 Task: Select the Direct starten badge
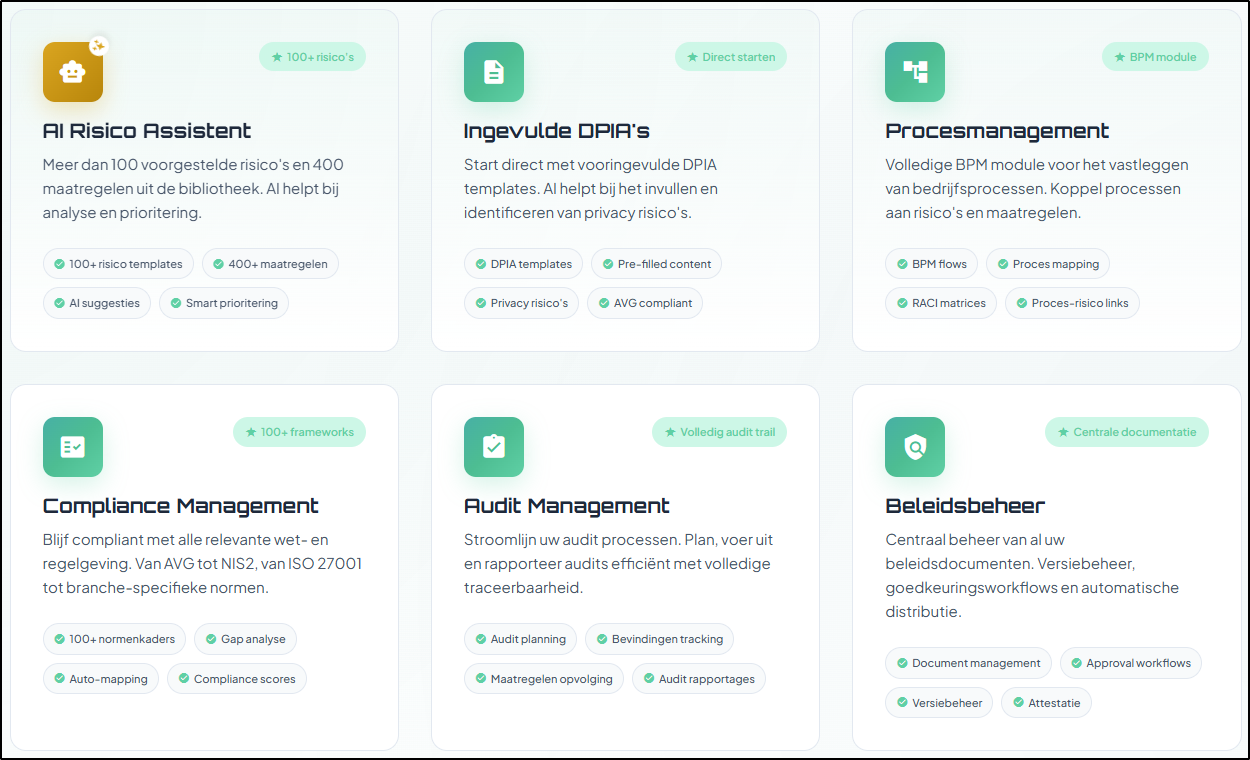click(730, 57)
